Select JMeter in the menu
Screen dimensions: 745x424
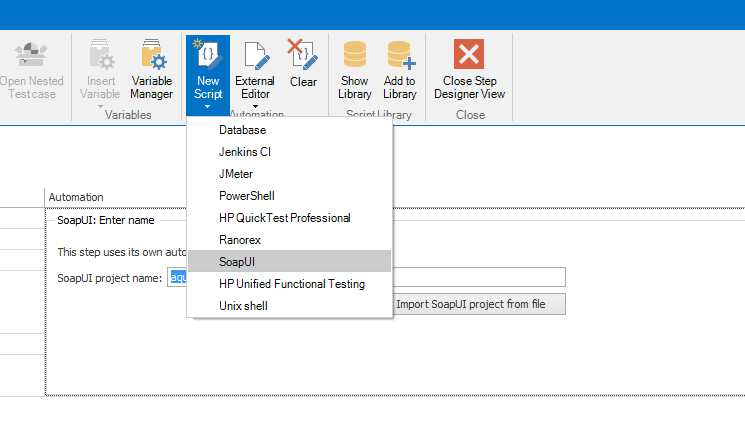[236, 174]
